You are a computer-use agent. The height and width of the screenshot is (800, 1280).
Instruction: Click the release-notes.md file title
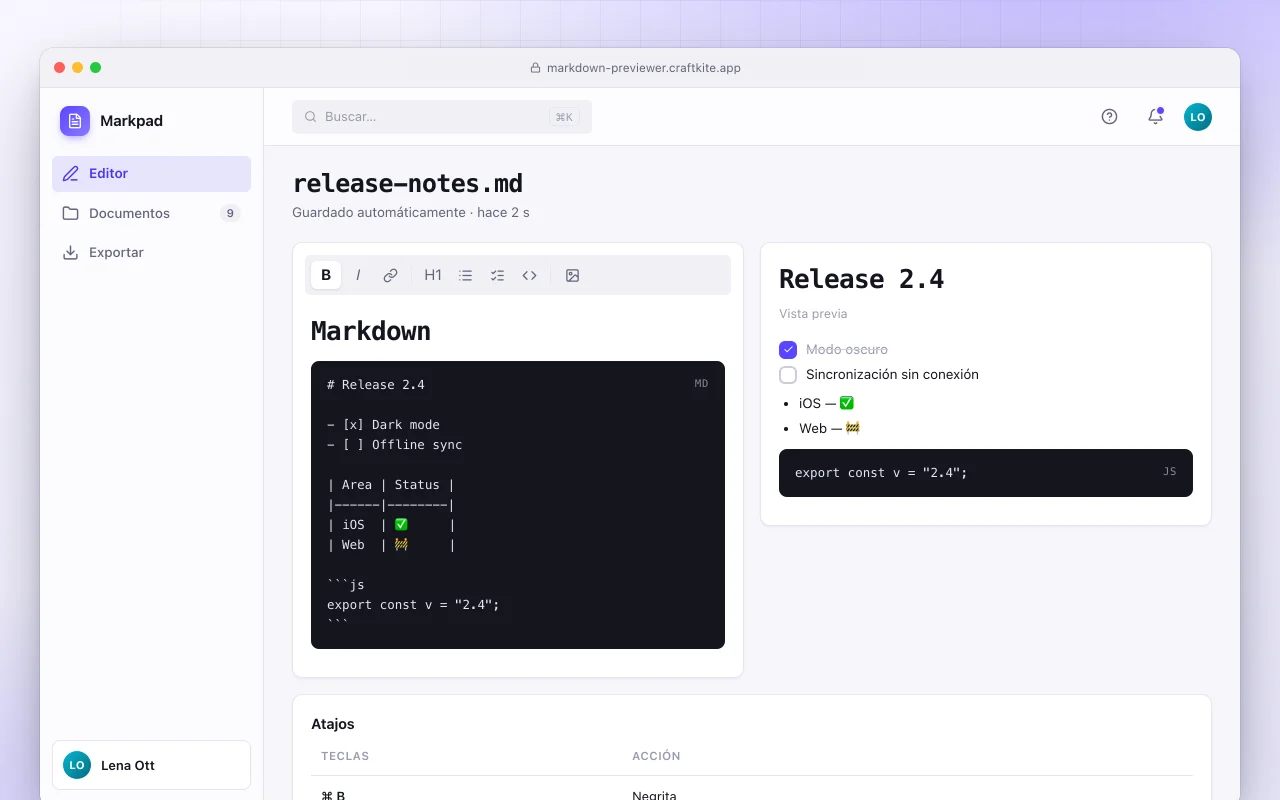coord(408,184)
